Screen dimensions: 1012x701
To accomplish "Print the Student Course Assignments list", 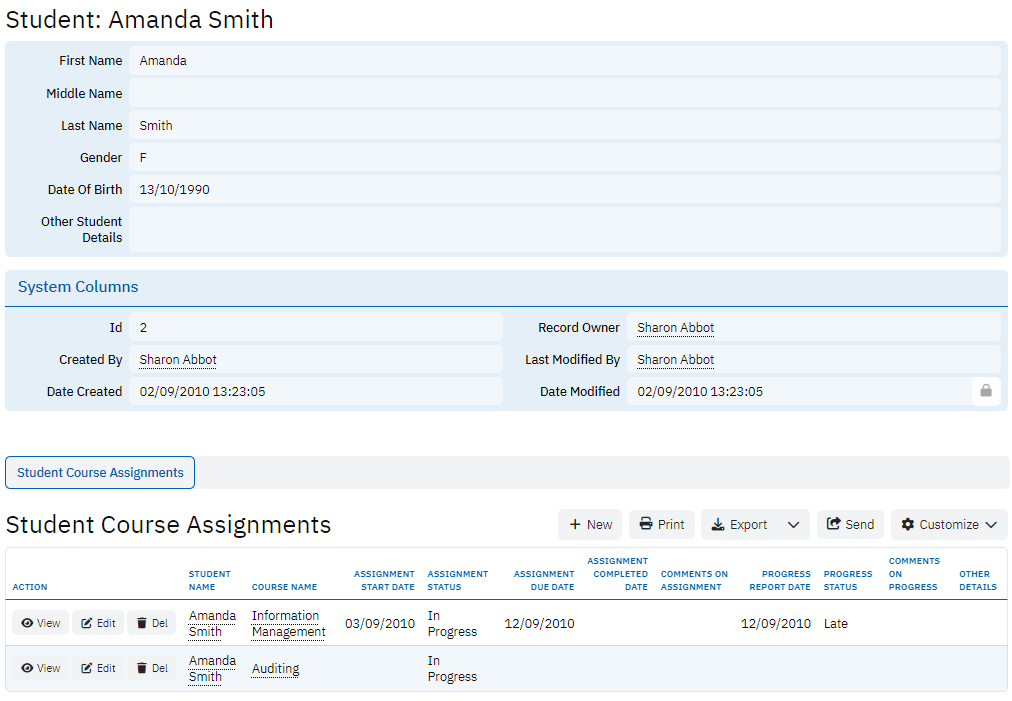I will tap(661, 525).
